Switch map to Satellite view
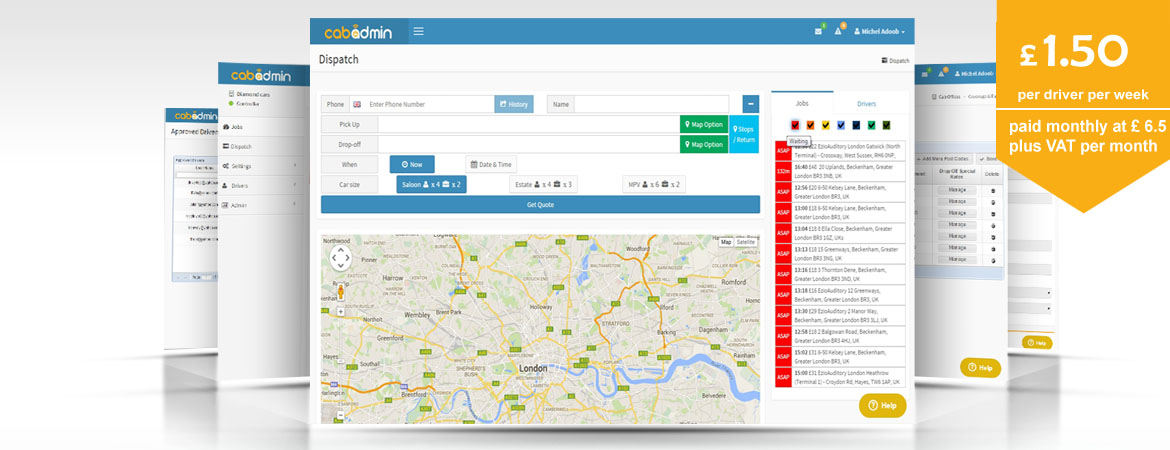 pos(746,242)
